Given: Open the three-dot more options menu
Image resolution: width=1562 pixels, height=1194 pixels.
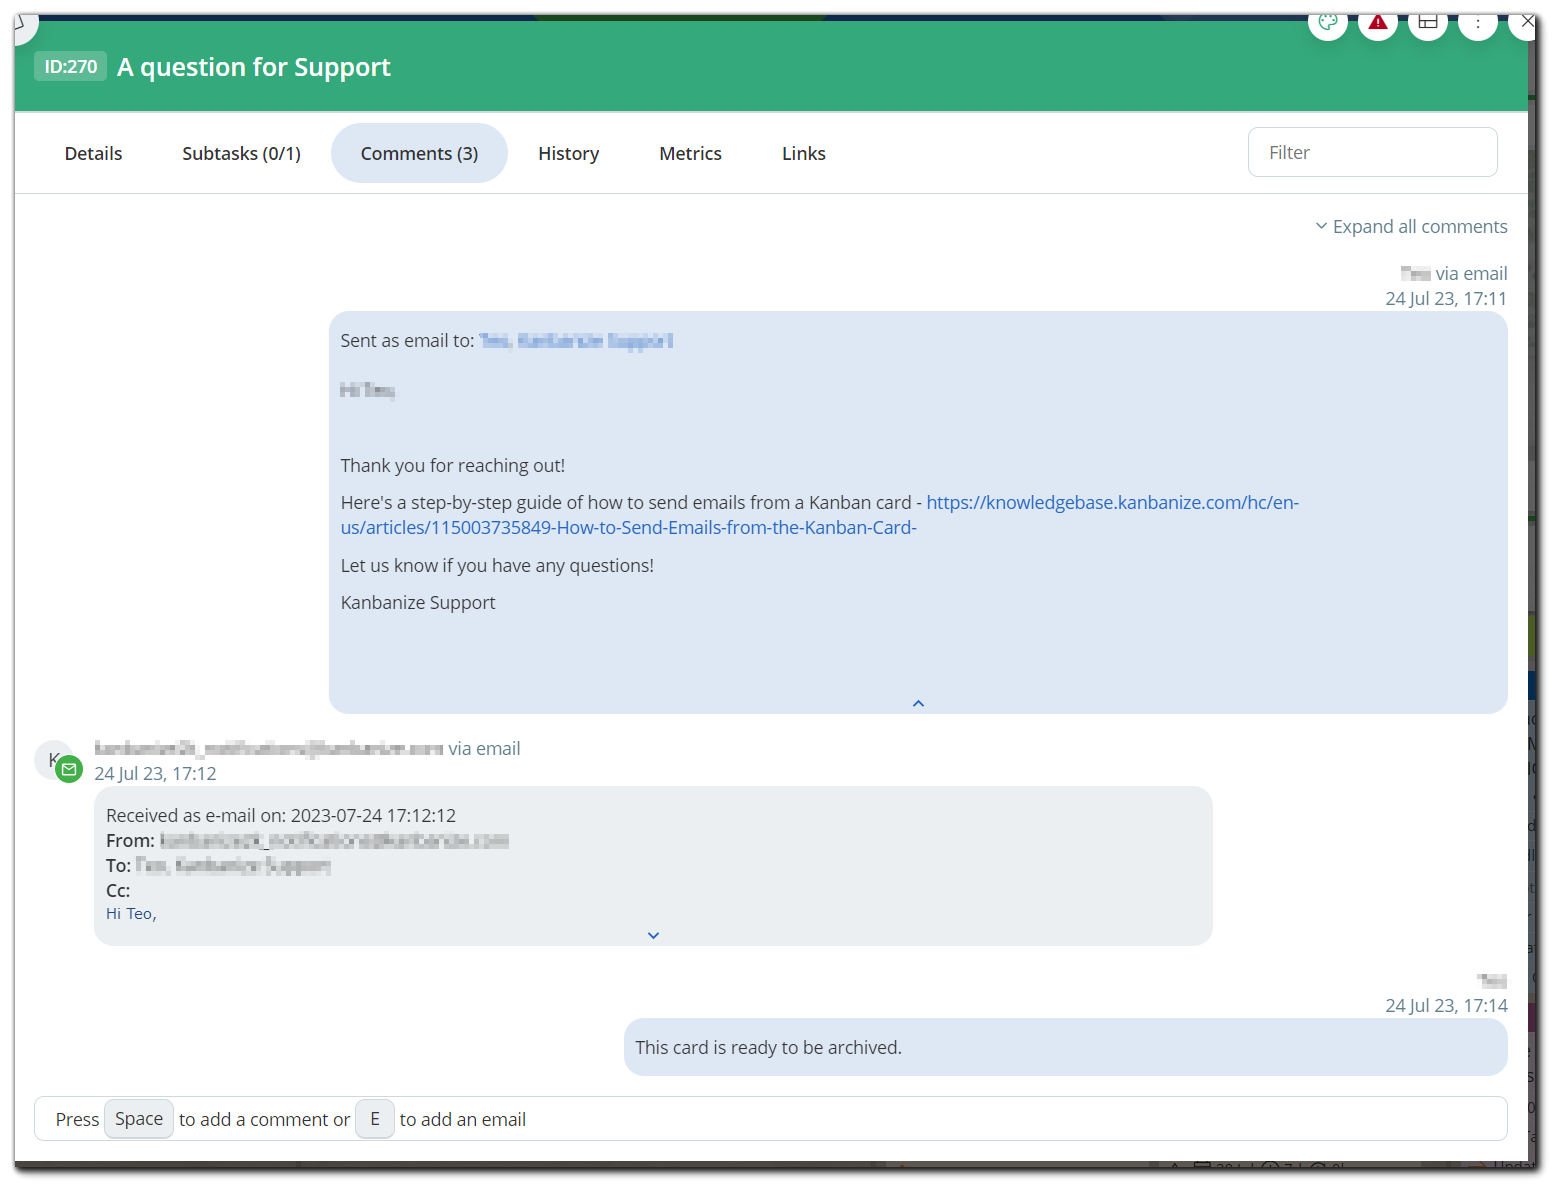Looking at the screenshot, I should click(x=1478, y=22).
